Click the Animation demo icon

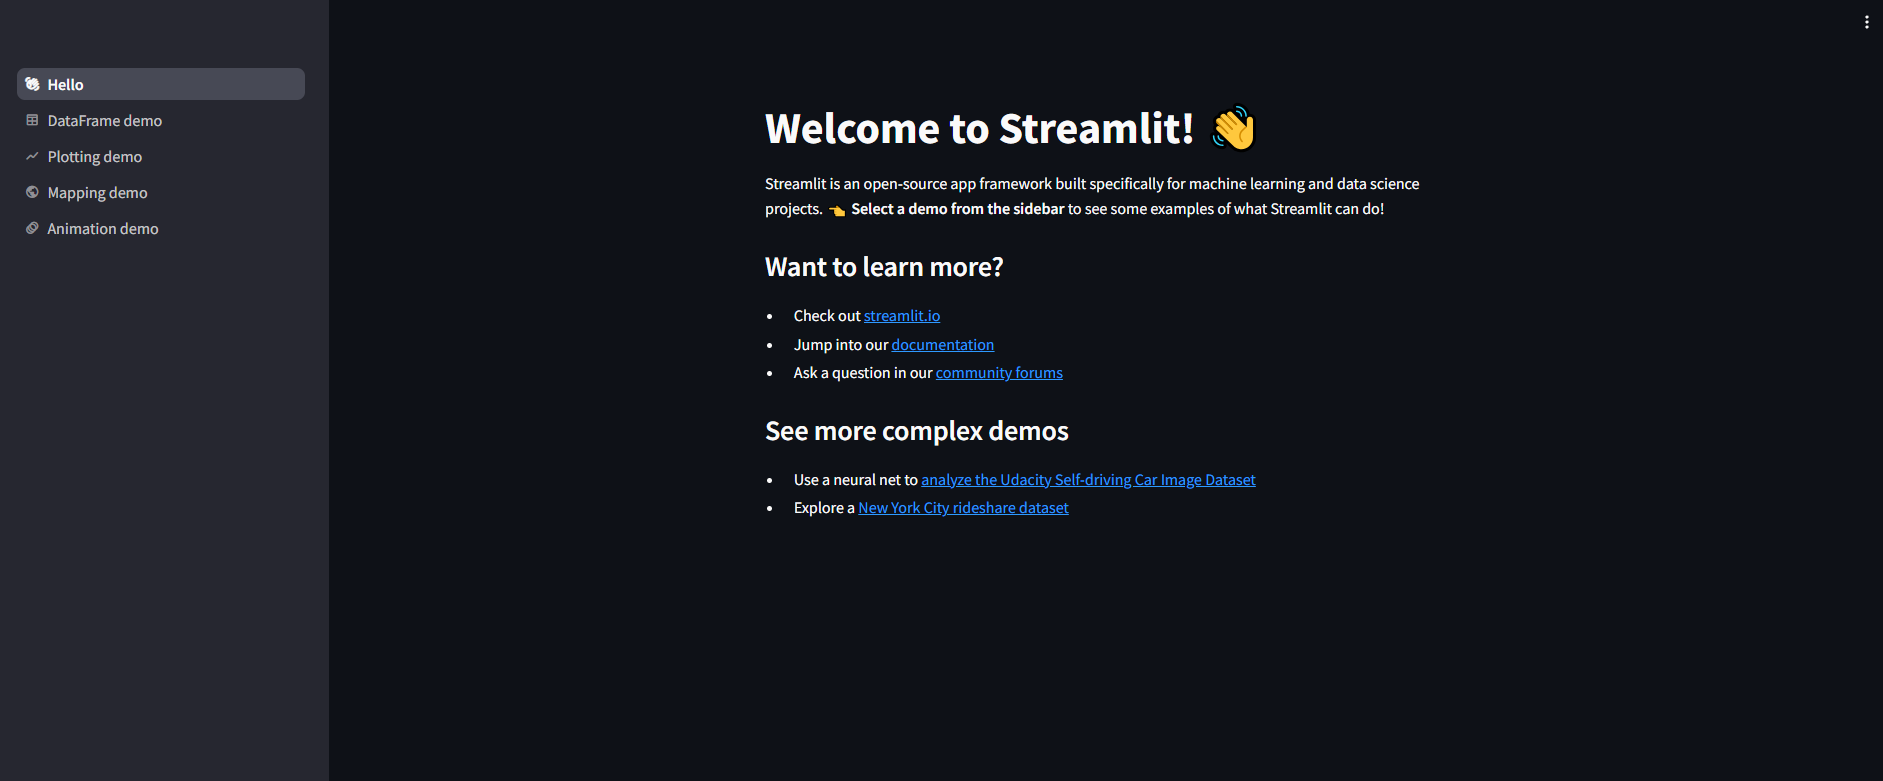click(32, 228)
